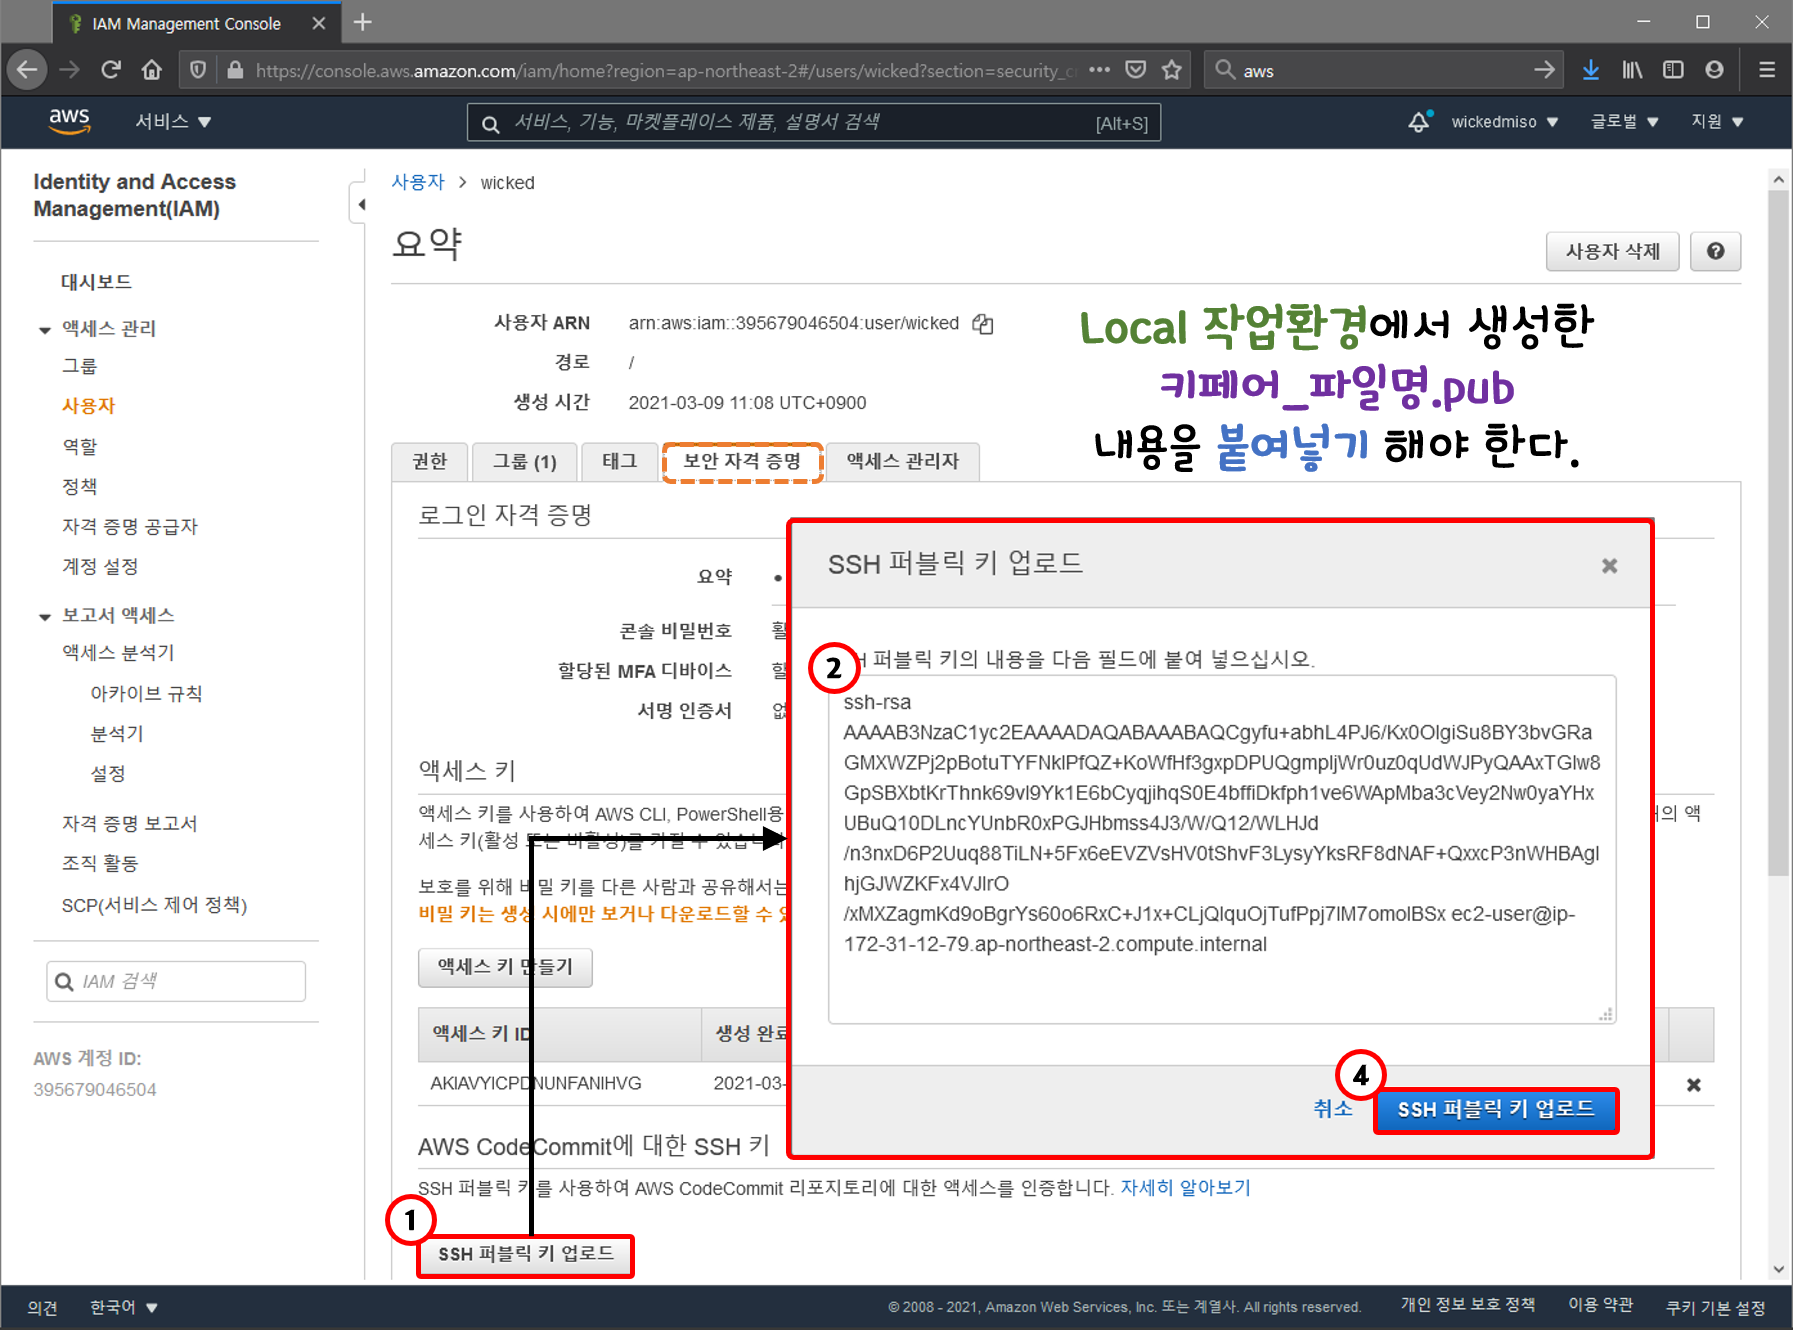Open the wickedmiso account dropdown
Image resolution: width=1793 pixels, height=1330 pixels.
[x=1504, y=122]
